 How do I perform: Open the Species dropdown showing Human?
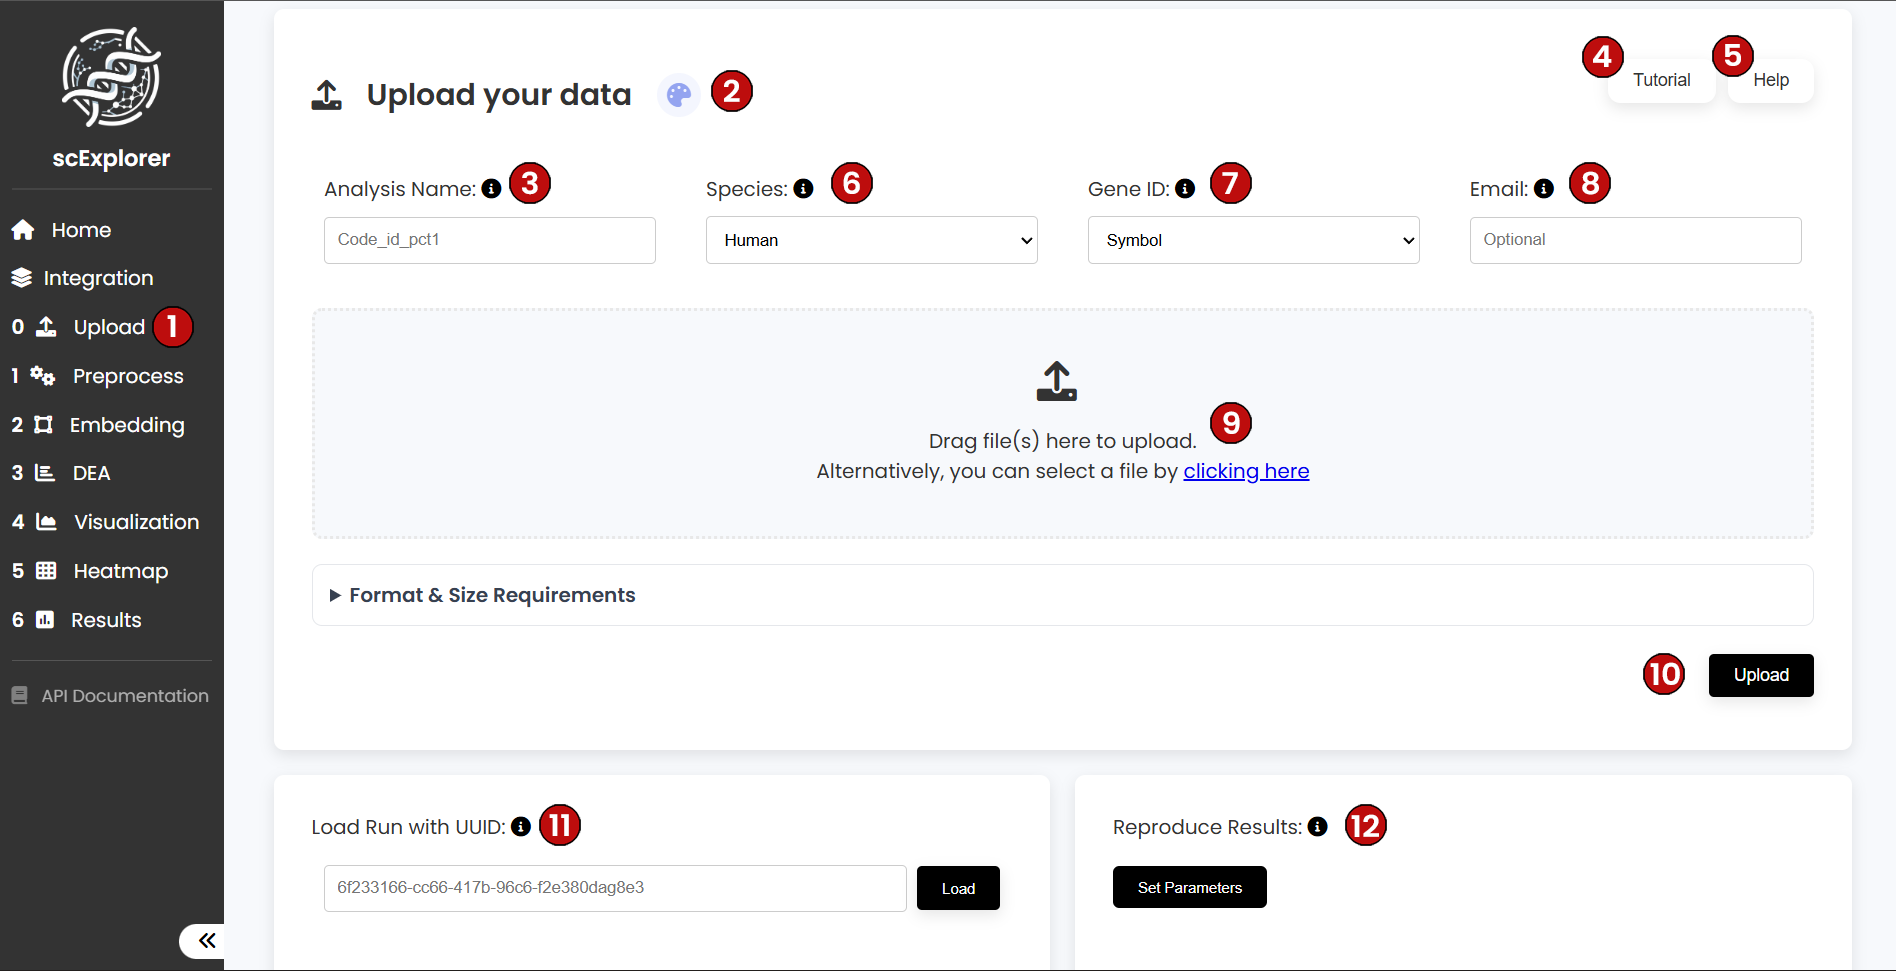872,240
